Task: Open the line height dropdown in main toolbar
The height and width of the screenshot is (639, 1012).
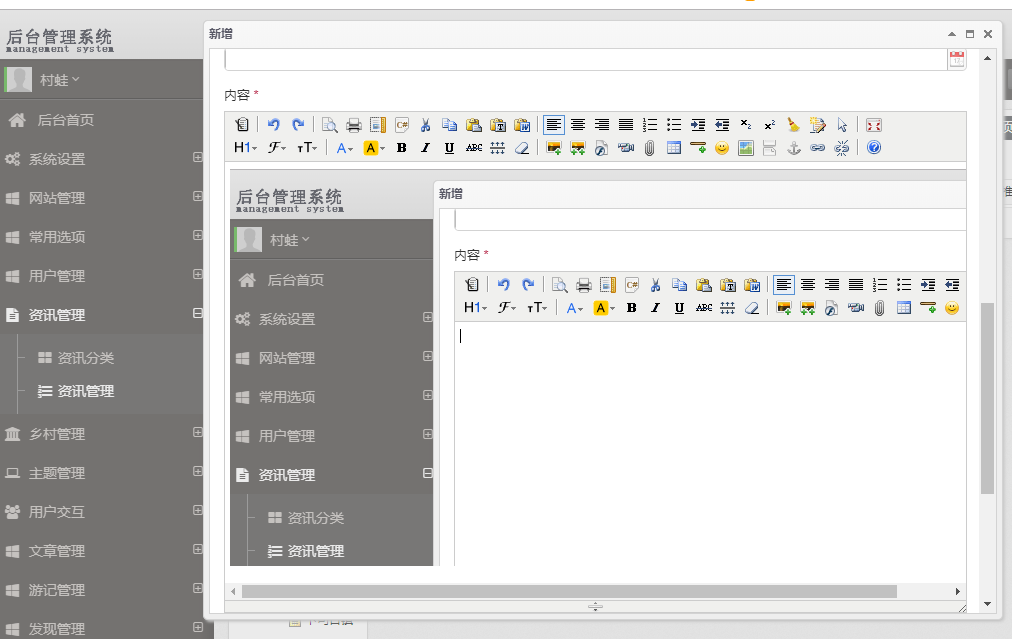Action: pos(498,148)
